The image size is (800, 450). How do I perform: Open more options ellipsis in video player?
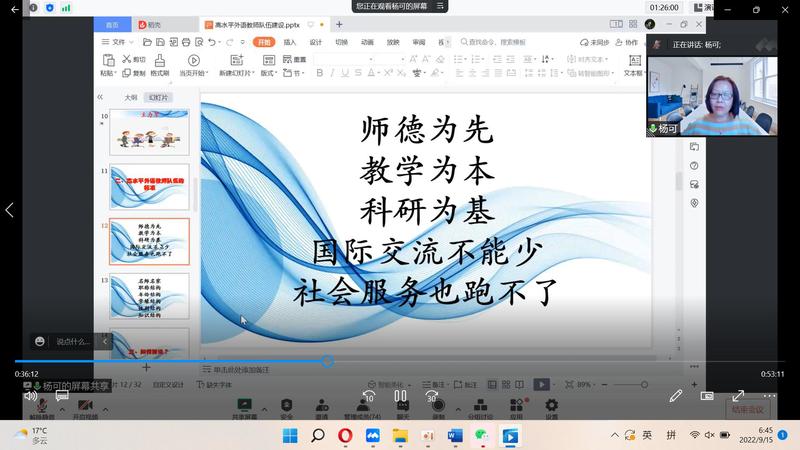pyautogui.click(x=770, y=397)
